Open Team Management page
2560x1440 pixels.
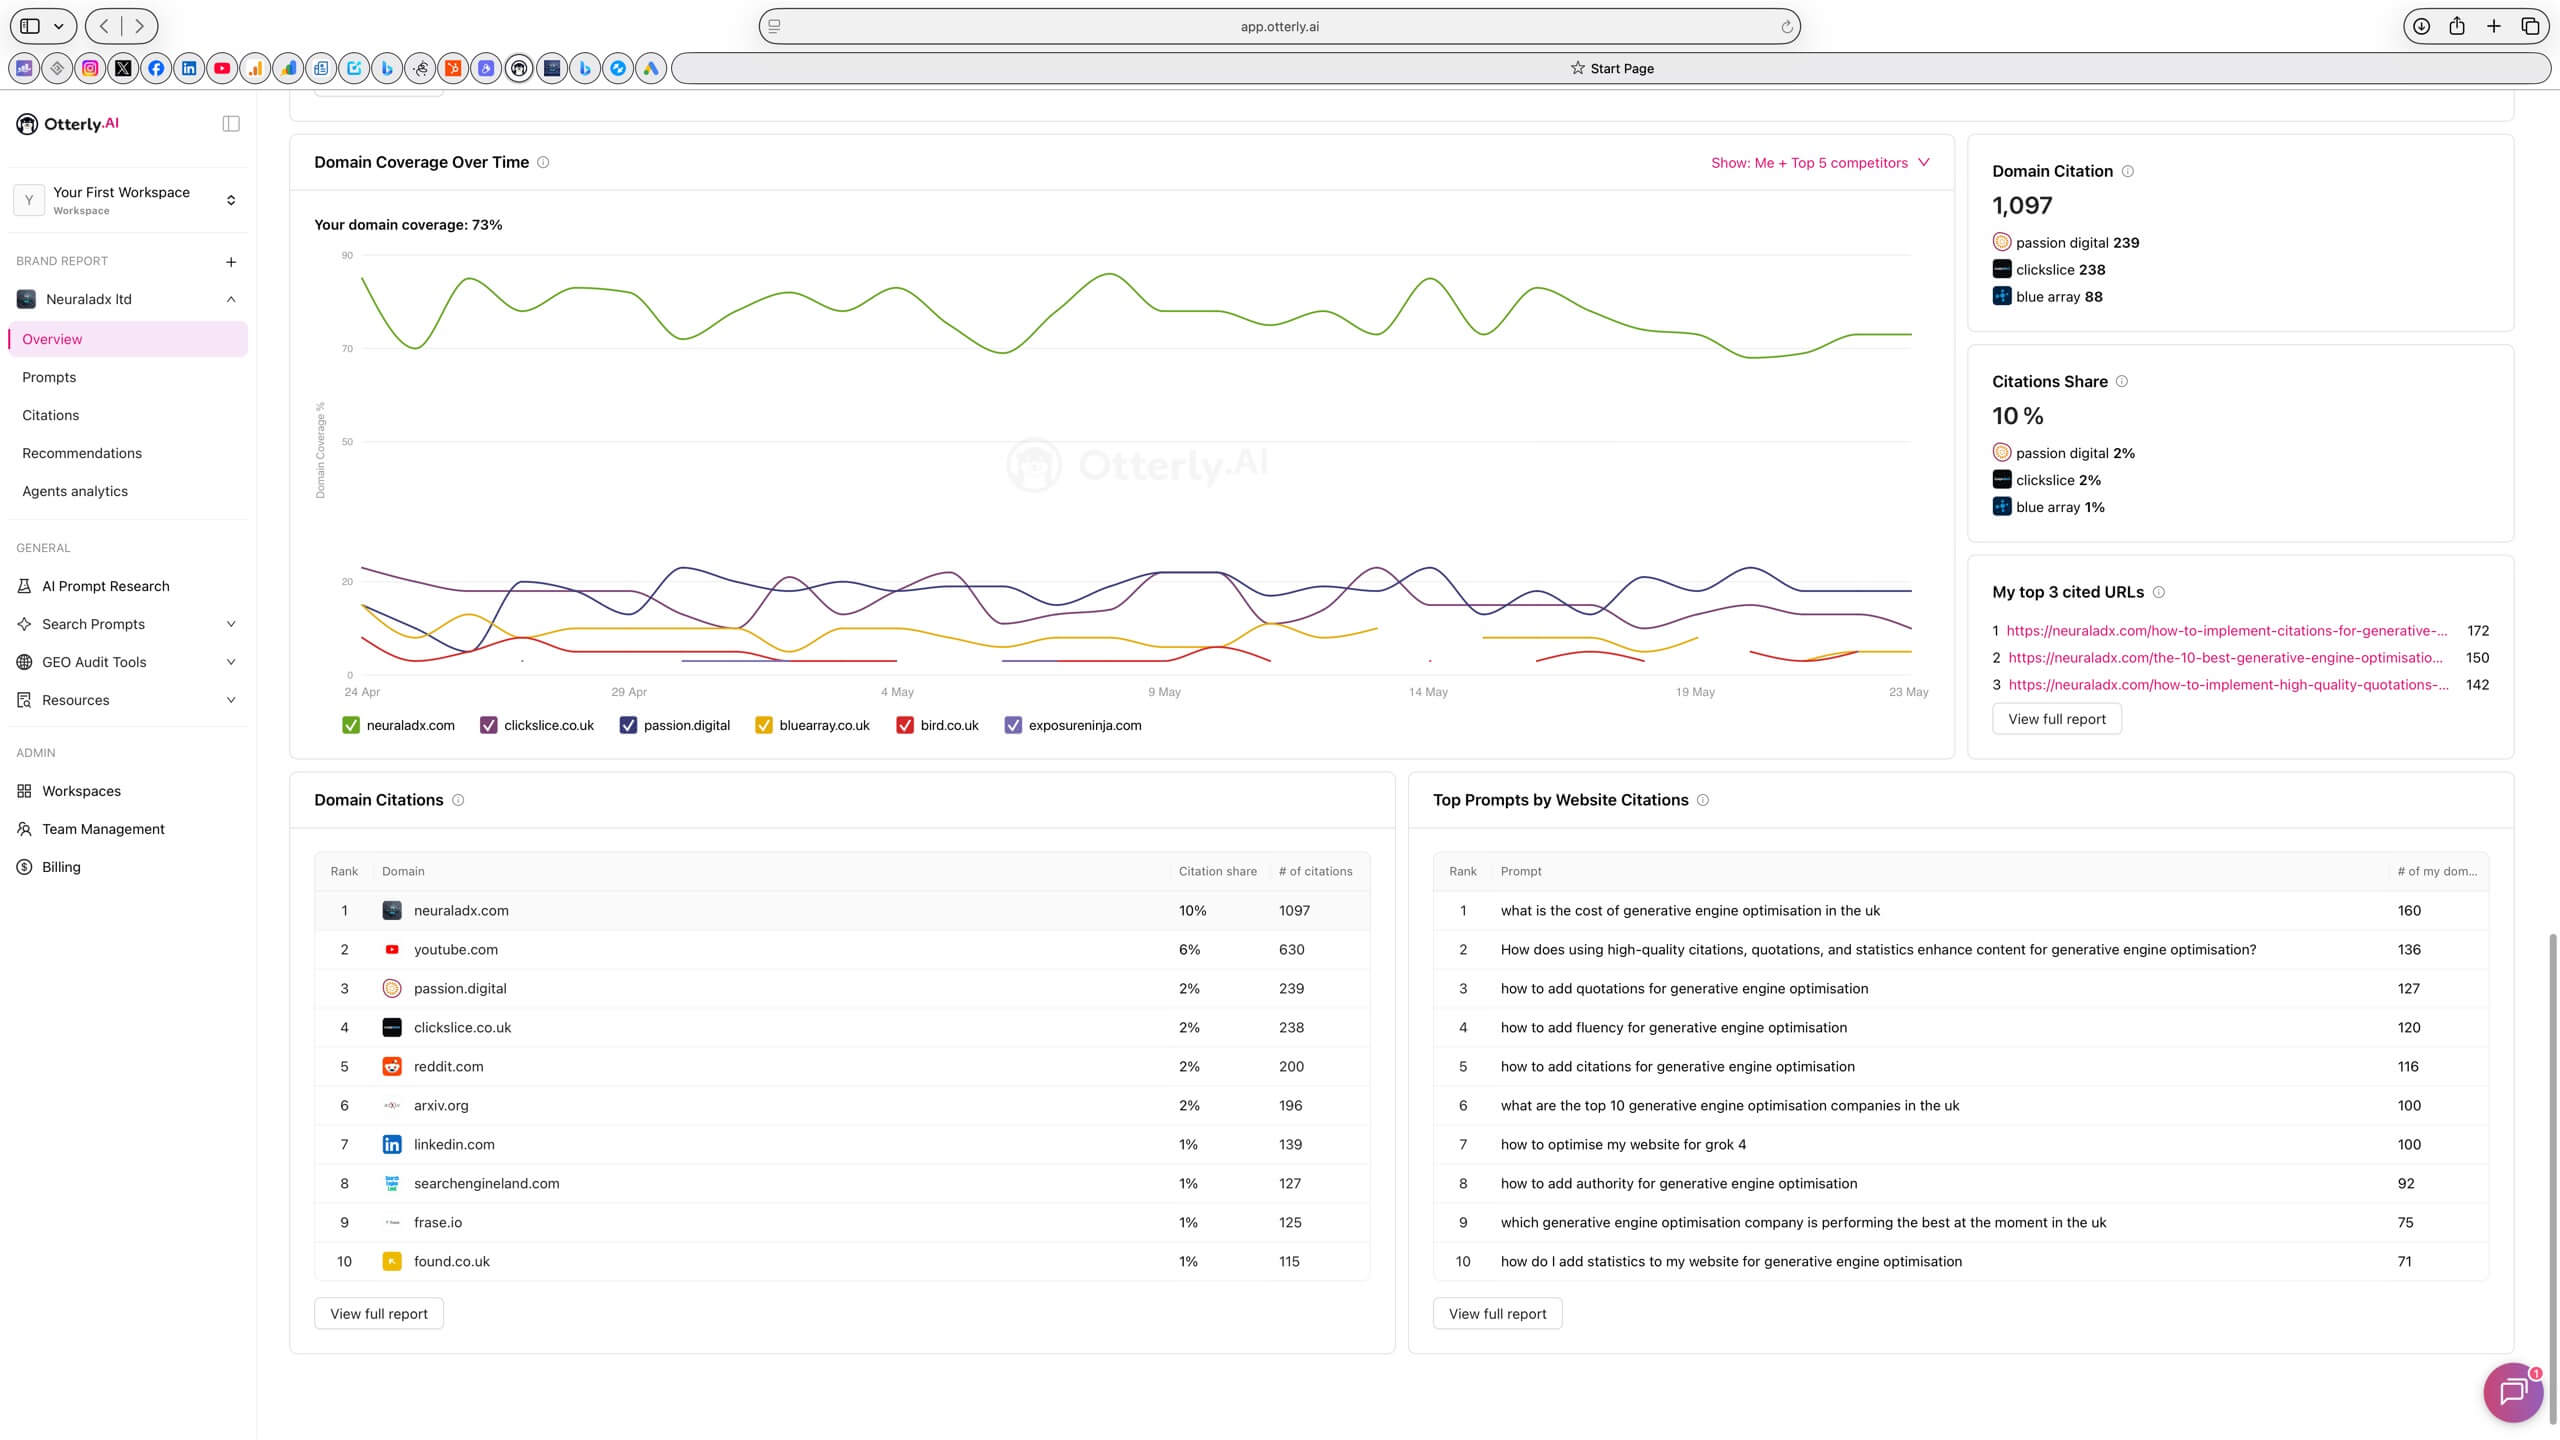[x=103, y=829]
